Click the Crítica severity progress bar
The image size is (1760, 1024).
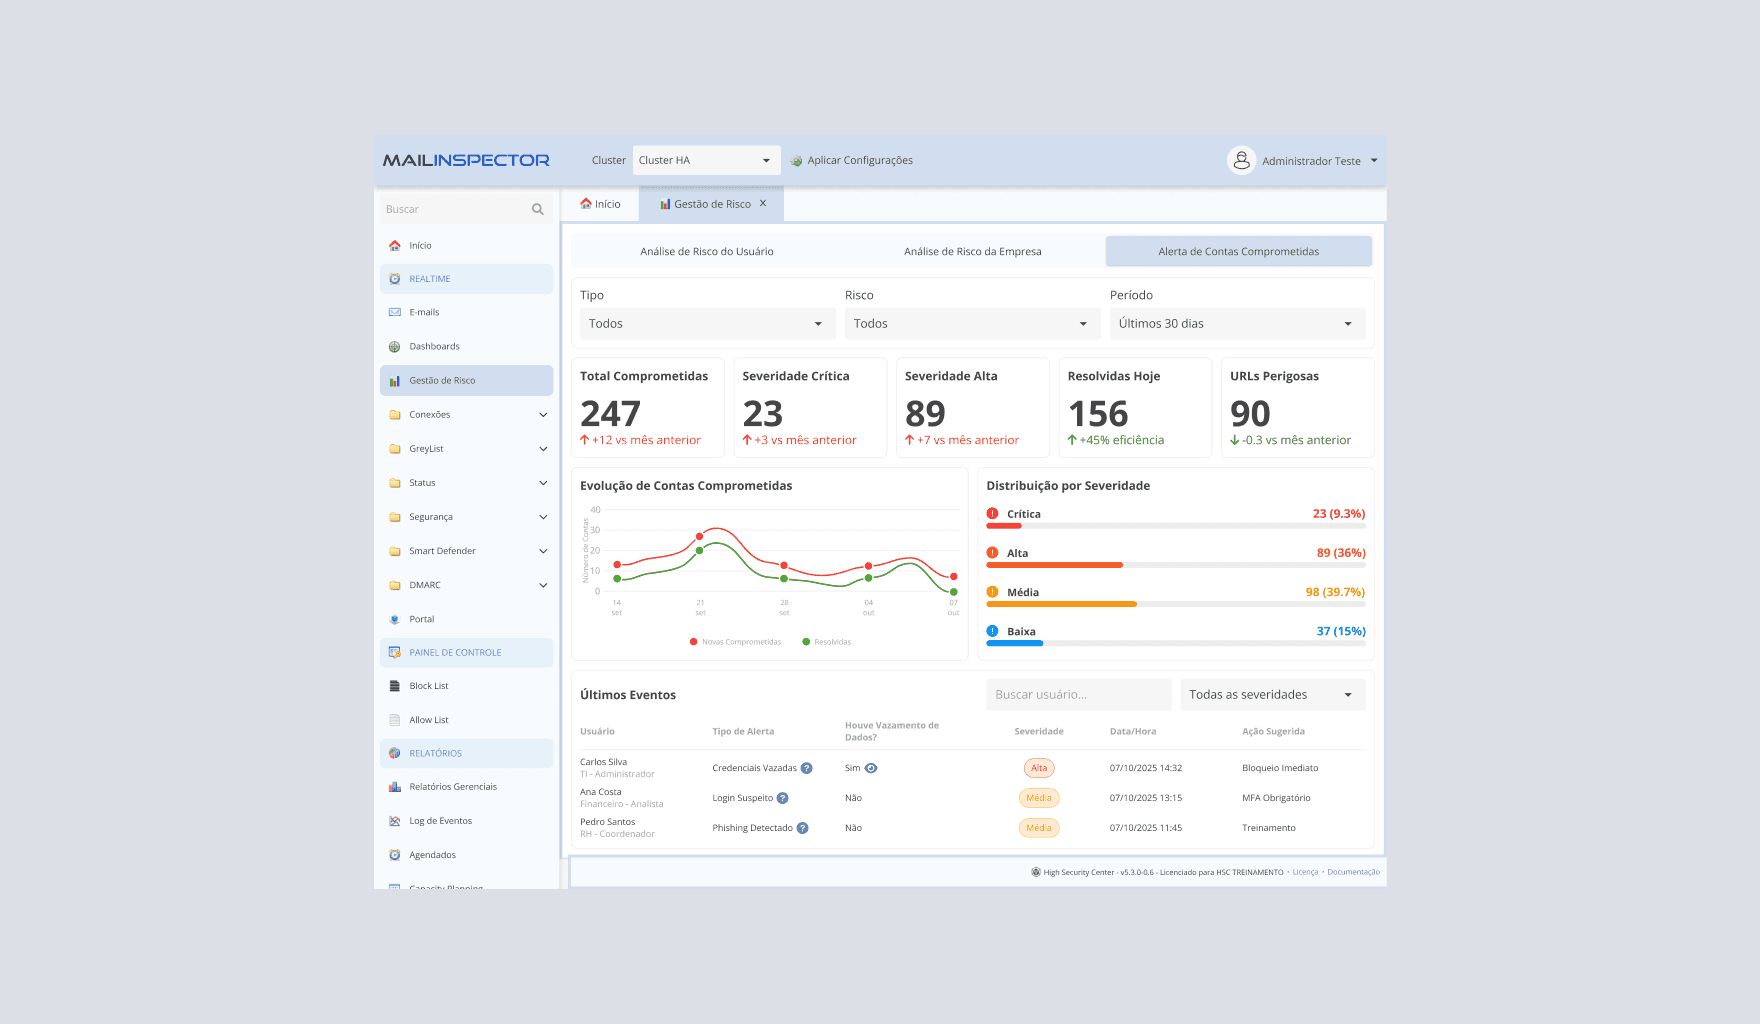[x=1176, y=525]
